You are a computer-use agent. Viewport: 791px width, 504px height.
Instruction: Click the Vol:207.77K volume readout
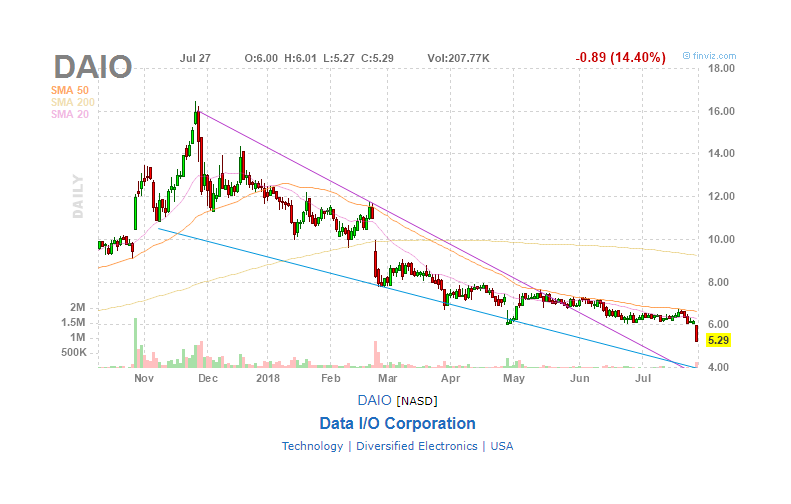458,58
